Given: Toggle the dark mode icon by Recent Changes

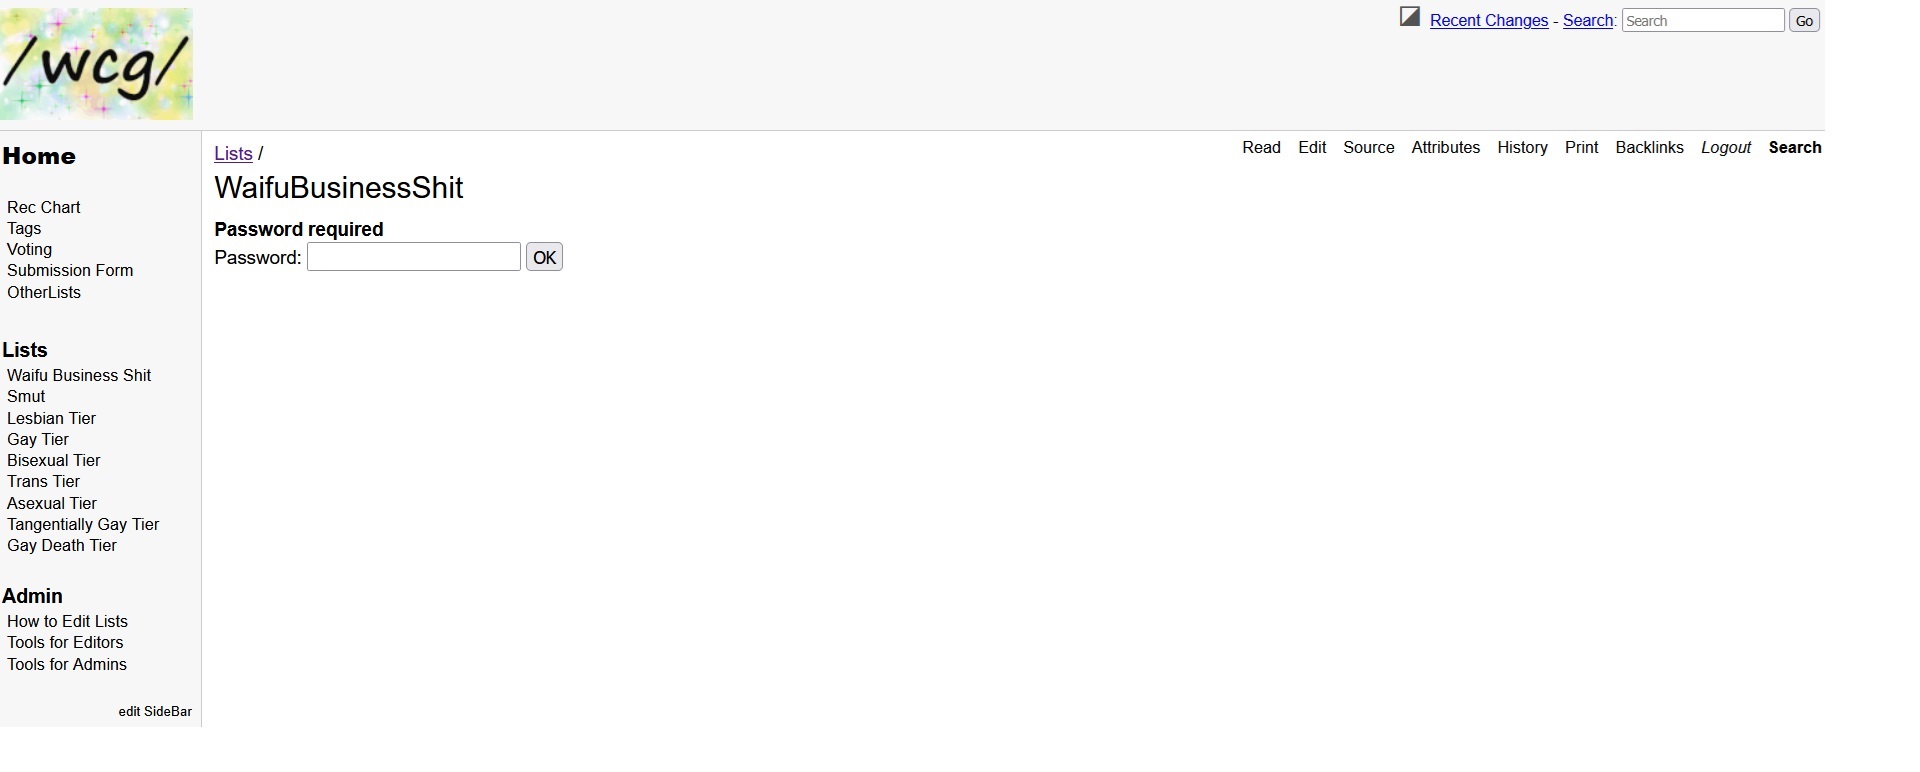Looking at the screenshot, I should tap(1410, 17).
